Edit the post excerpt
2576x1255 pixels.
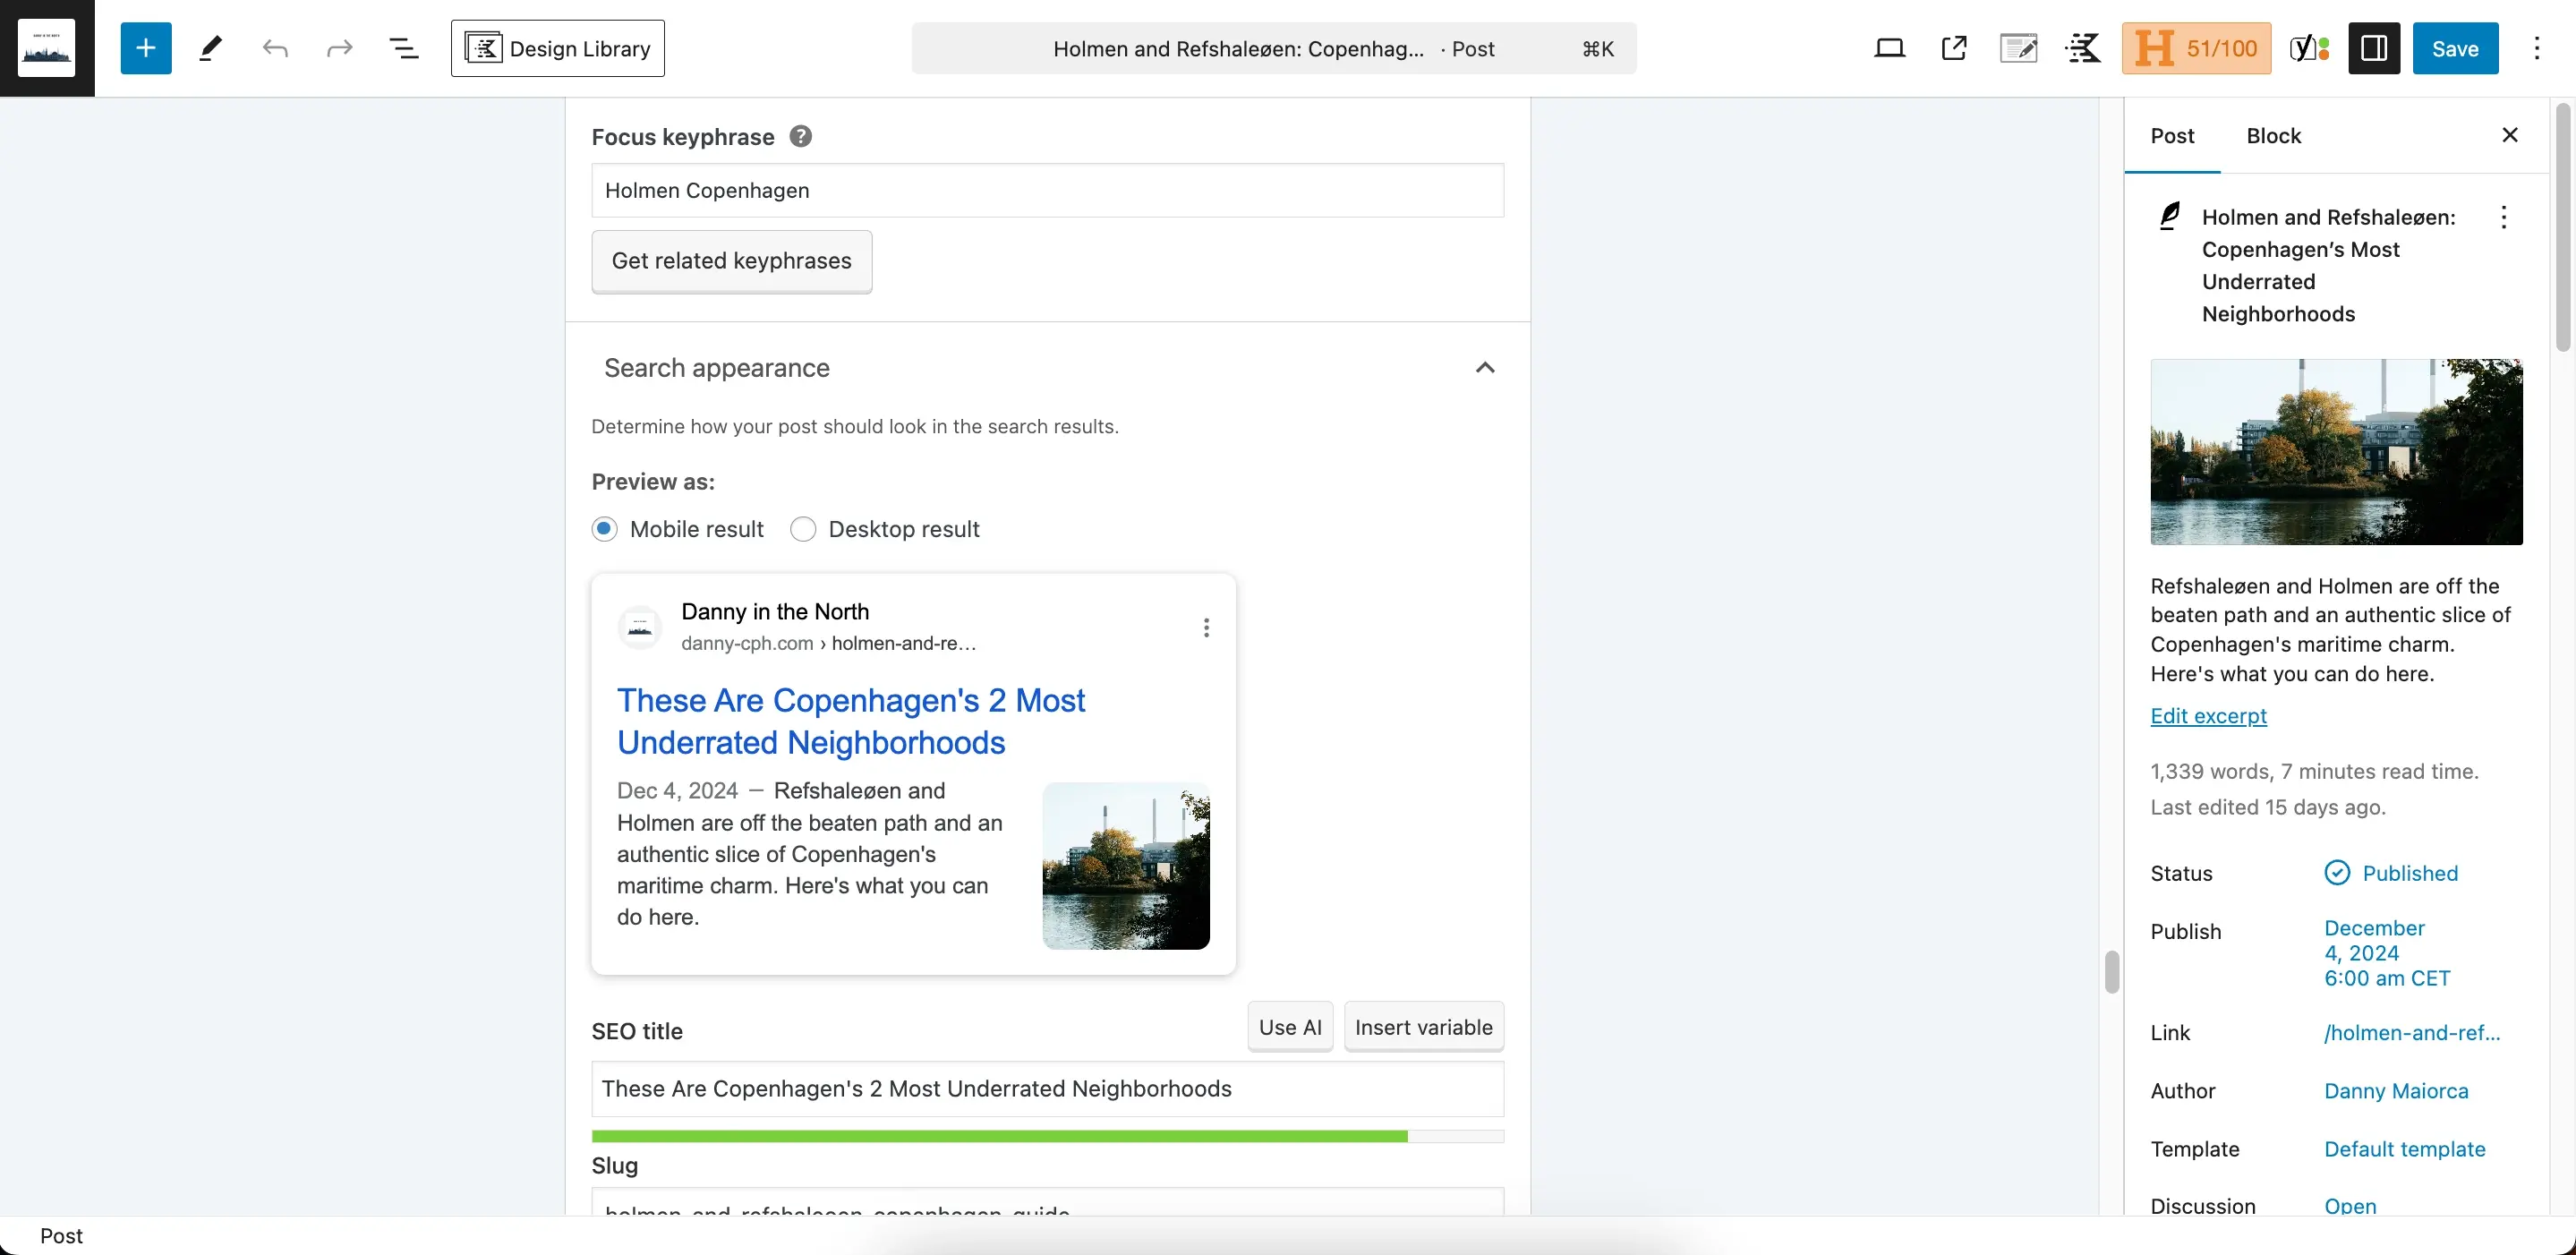(x=2208, y=716)
